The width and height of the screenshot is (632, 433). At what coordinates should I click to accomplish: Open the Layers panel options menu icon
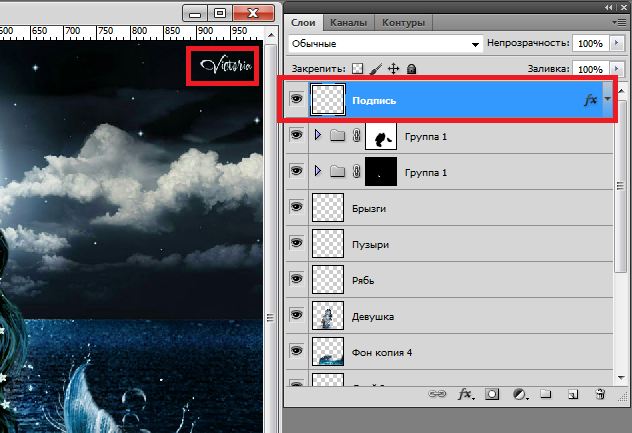pos(619,23)
